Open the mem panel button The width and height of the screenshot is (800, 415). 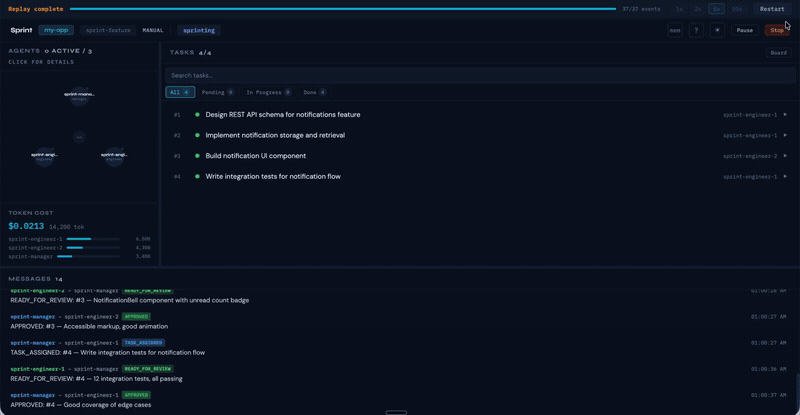[x=675, y=30]
